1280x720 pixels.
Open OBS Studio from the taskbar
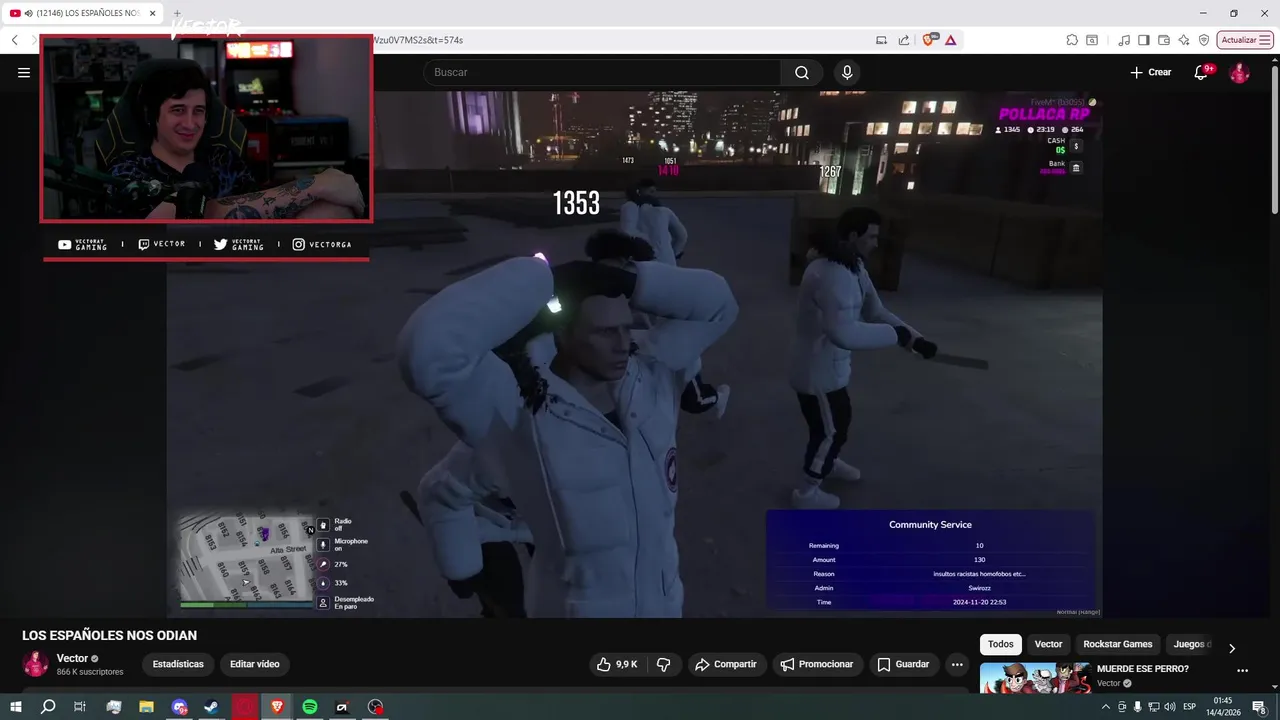pyautogui.click(x=375, y=707)
